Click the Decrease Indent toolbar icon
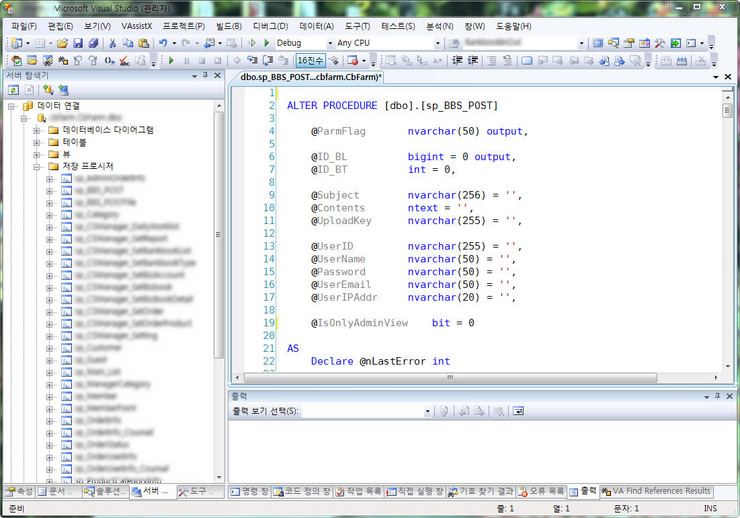 457,60
